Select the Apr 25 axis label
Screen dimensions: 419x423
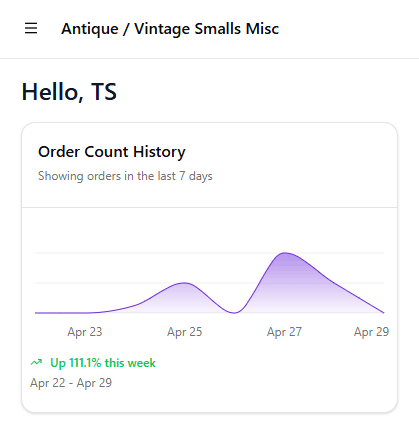[184, 332]
